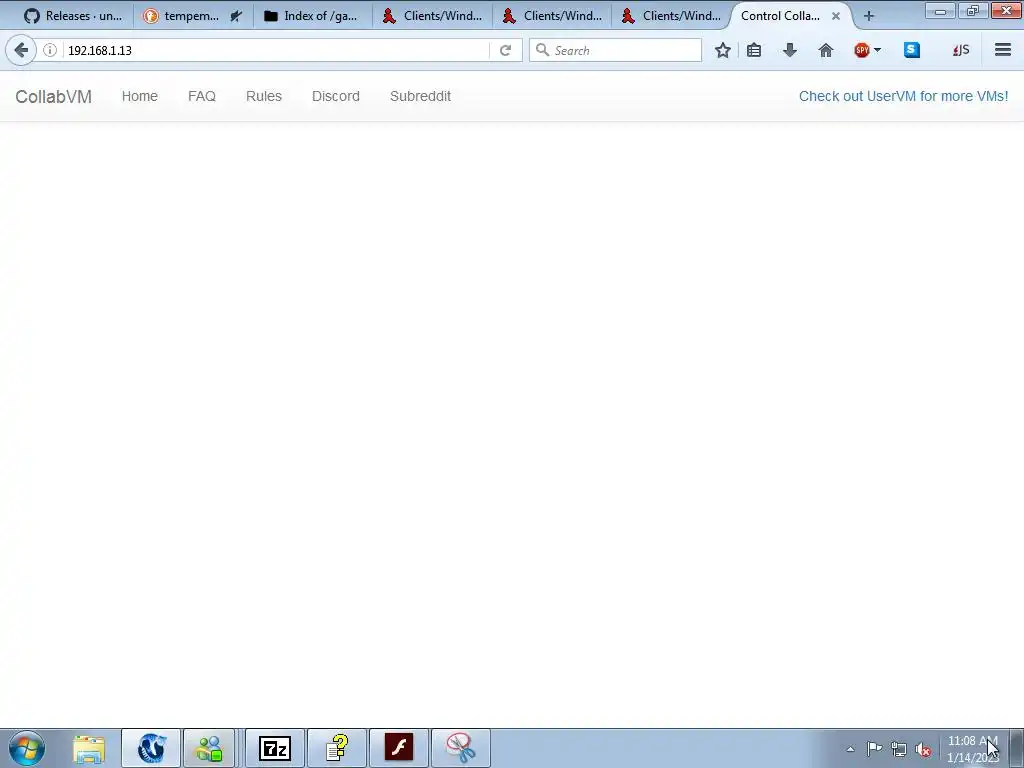Switch to the tempem... DuckDuckGo tab
Screen dimensions: 1024x768
[191, 16]
